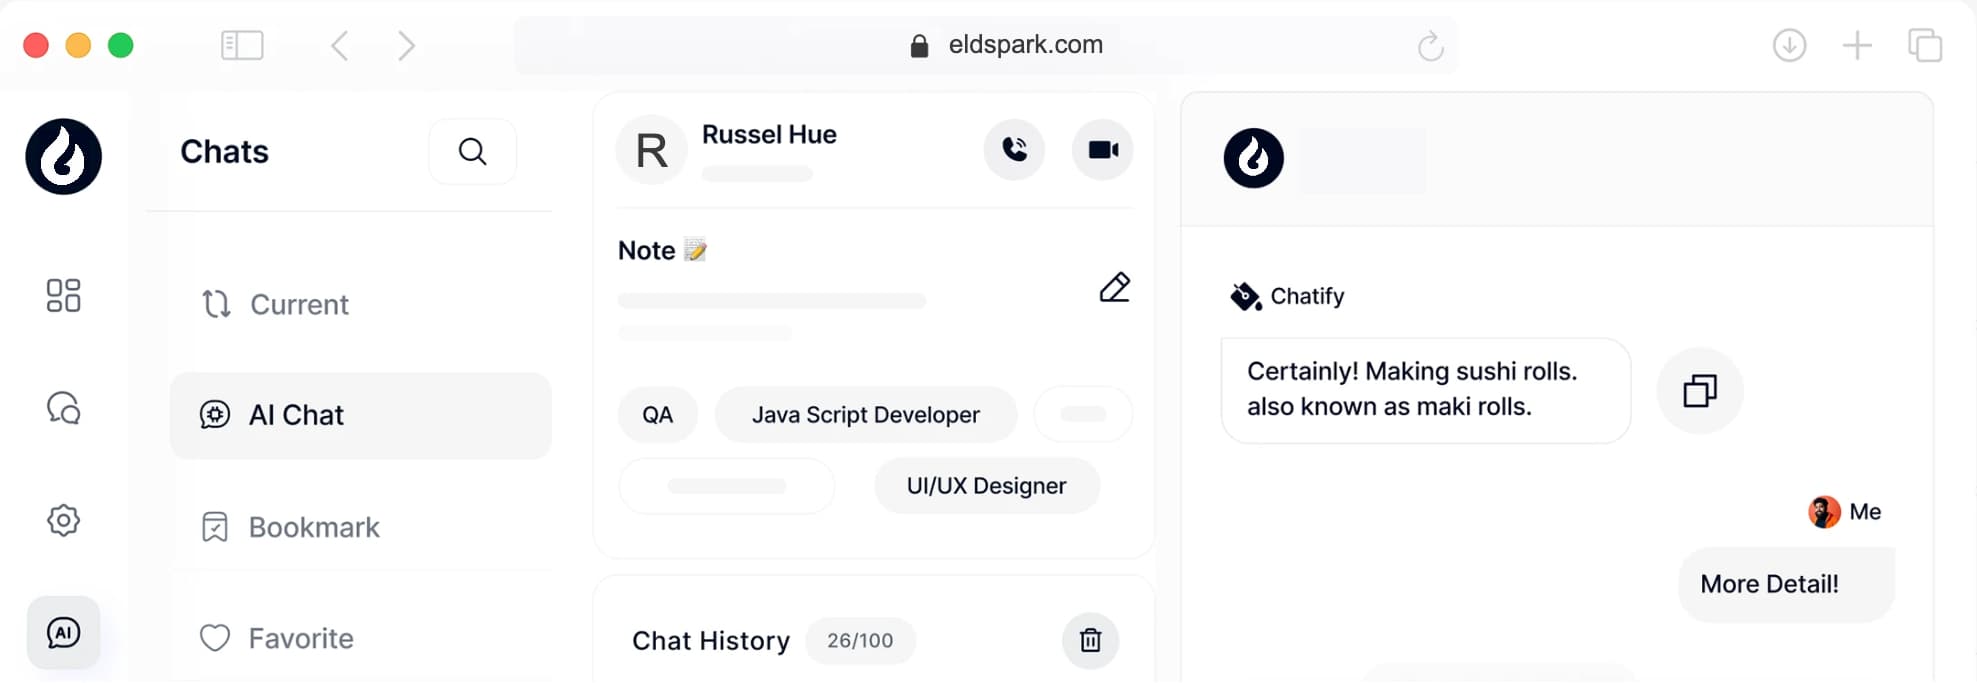Click the Java Script Developer tag
Viewport: 1977px width, 683px height.
[865, 414]
